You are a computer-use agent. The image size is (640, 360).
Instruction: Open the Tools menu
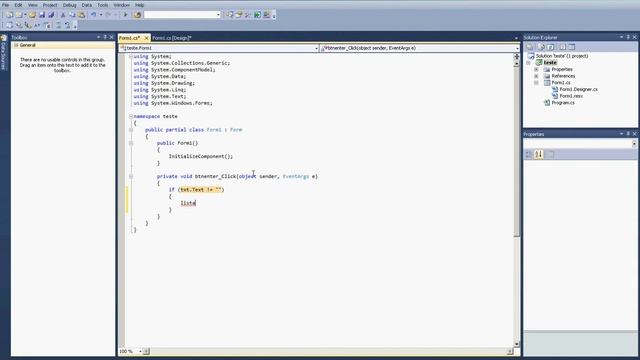103,5
